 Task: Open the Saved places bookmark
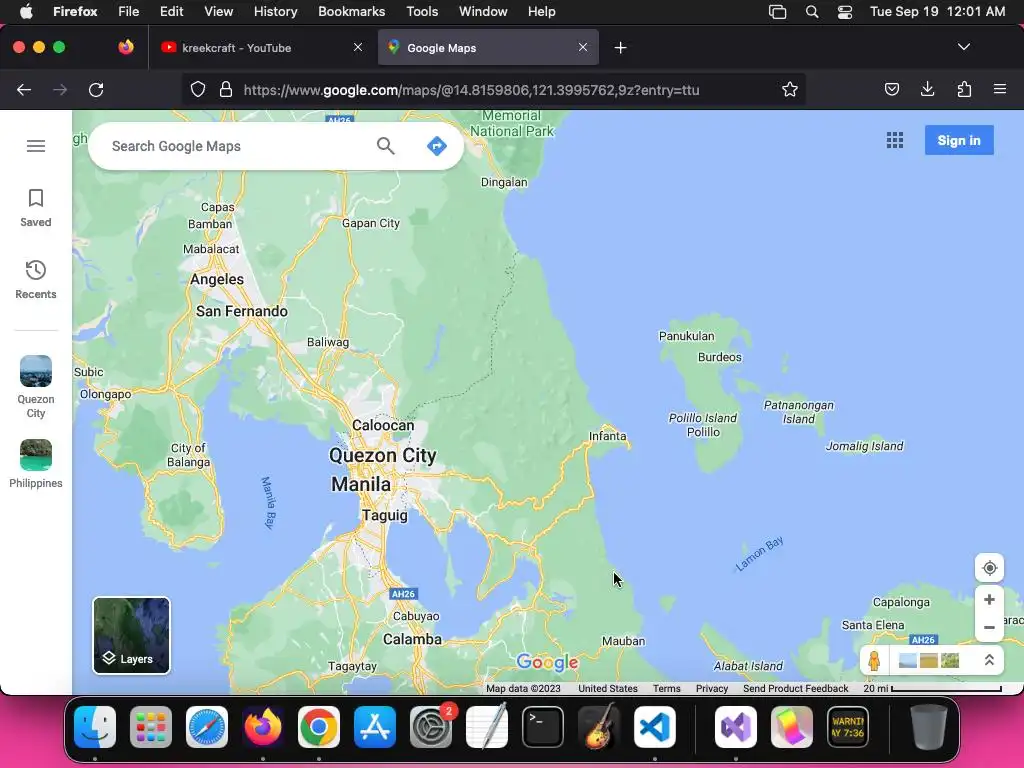point(36,208)
